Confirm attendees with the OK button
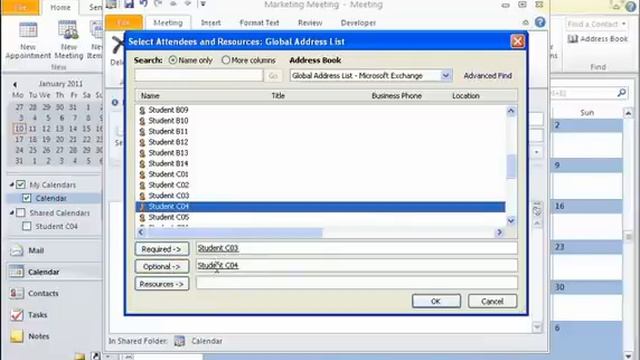The width and height of the screenshot is (640, 360). pos(436,301)
